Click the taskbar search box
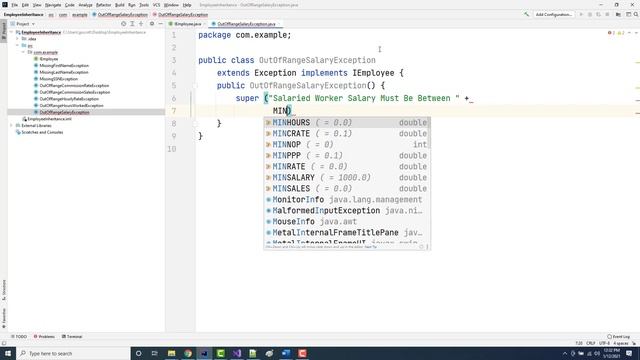 point(73,353)
